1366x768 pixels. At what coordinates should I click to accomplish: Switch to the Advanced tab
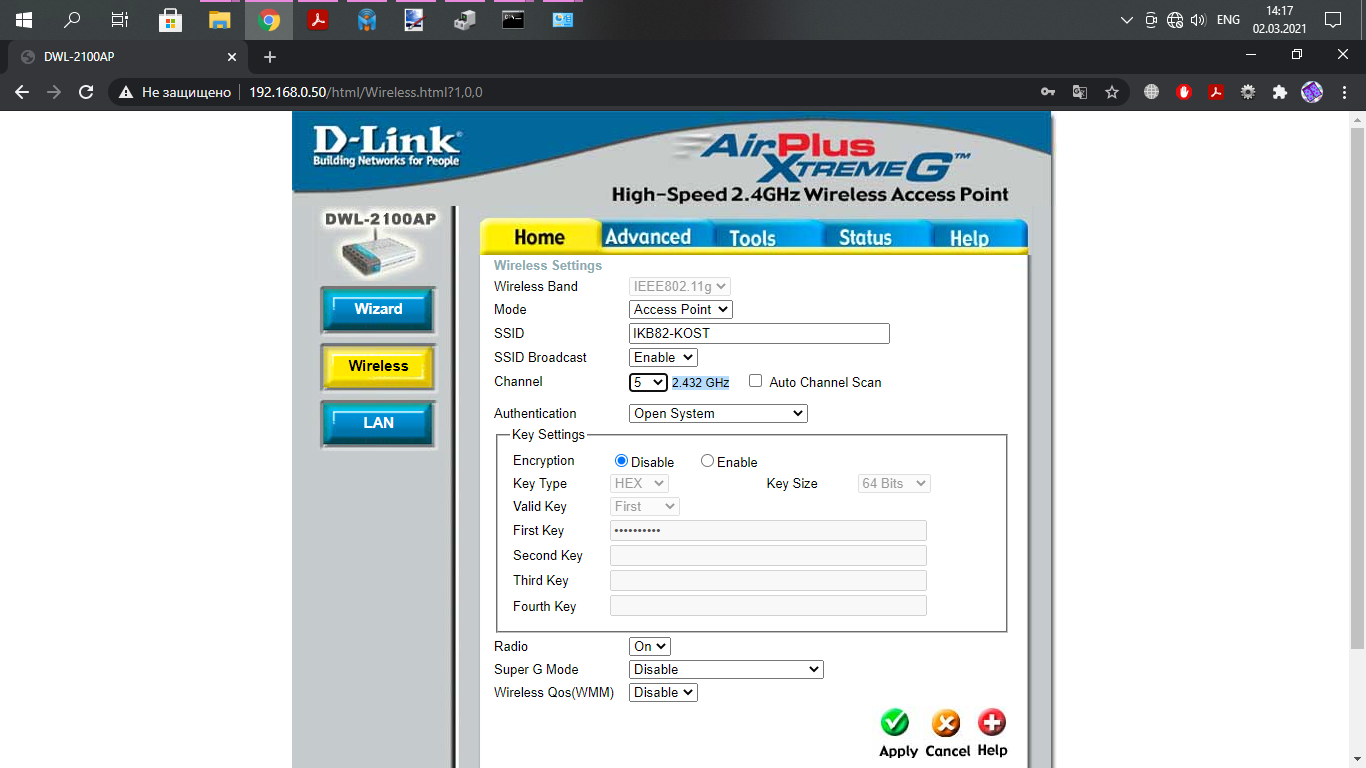point(647,237)
